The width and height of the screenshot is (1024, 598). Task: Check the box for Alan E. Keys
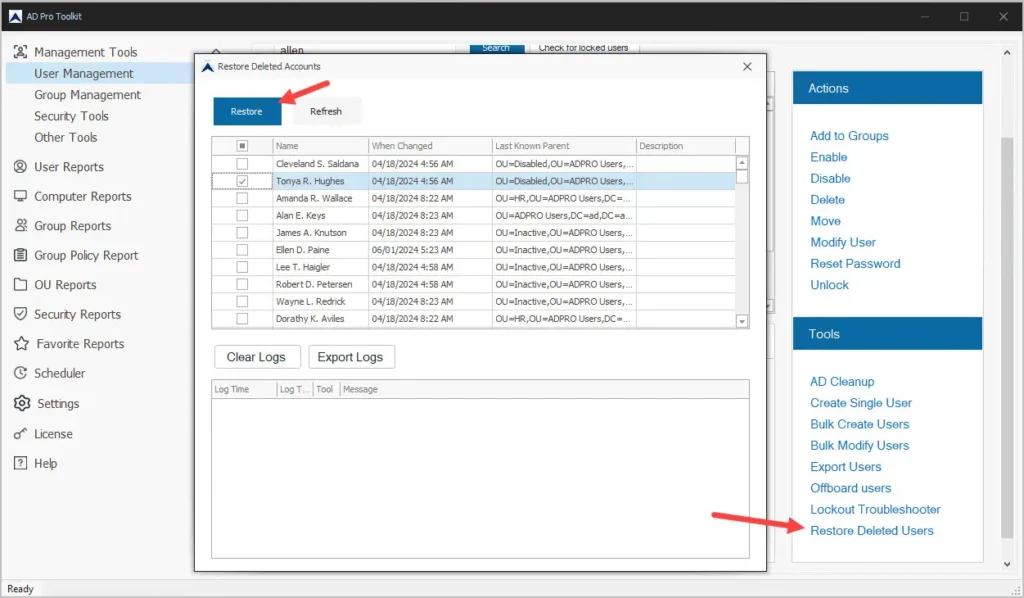242,215
